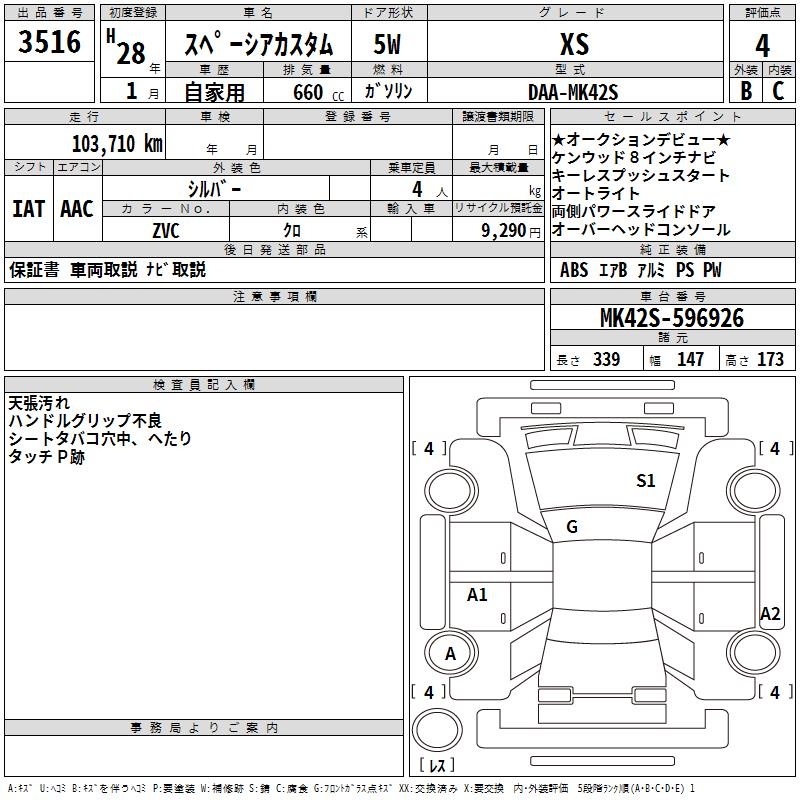Click the mileage 103,710 km
Screen dimensions: 800x800
click(x=117, y=144)
